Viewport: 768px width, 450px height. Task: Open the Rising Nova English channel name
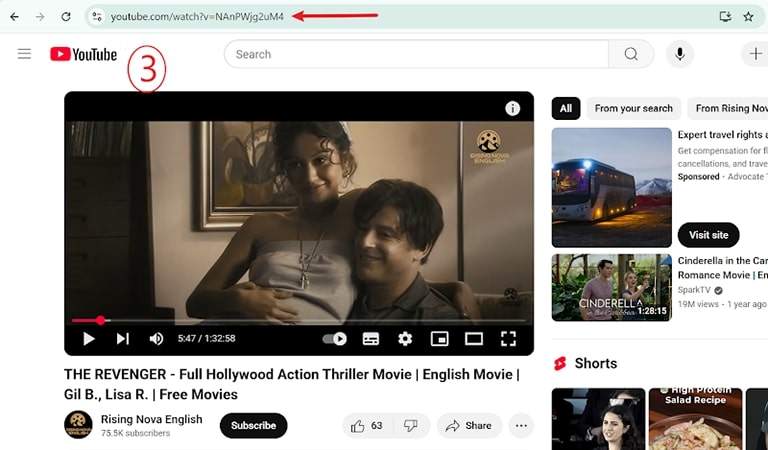[151, 419]
